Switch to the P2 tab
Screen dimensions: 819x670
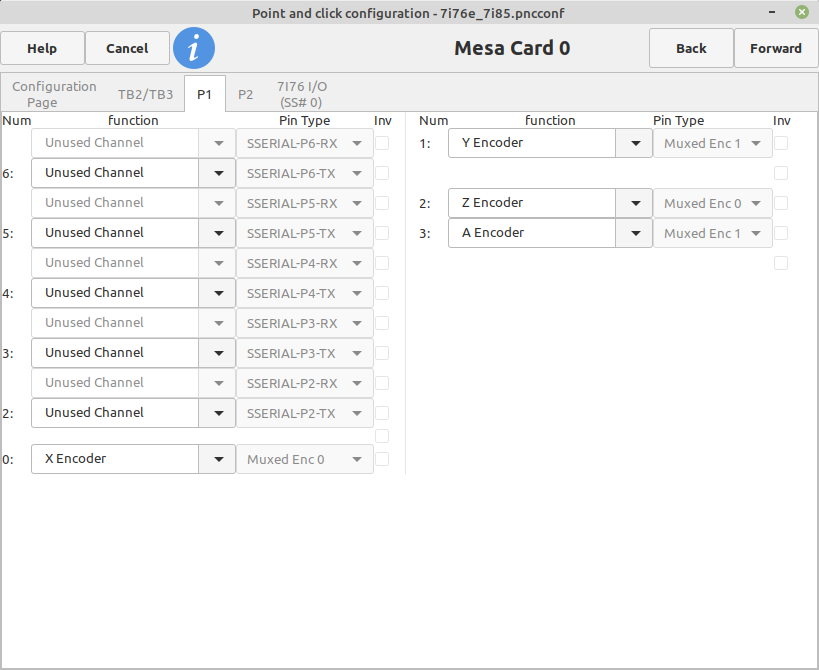click(245, 95)
